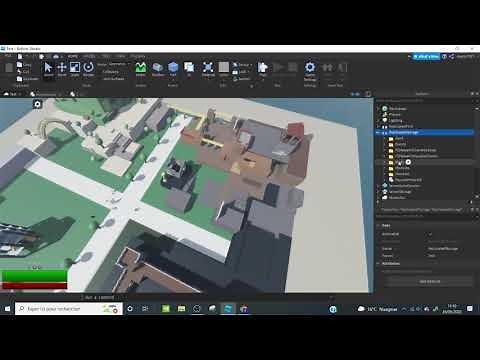Select Players in the Explorer
This screenshot has width=480, height=360.
[394, 115]
